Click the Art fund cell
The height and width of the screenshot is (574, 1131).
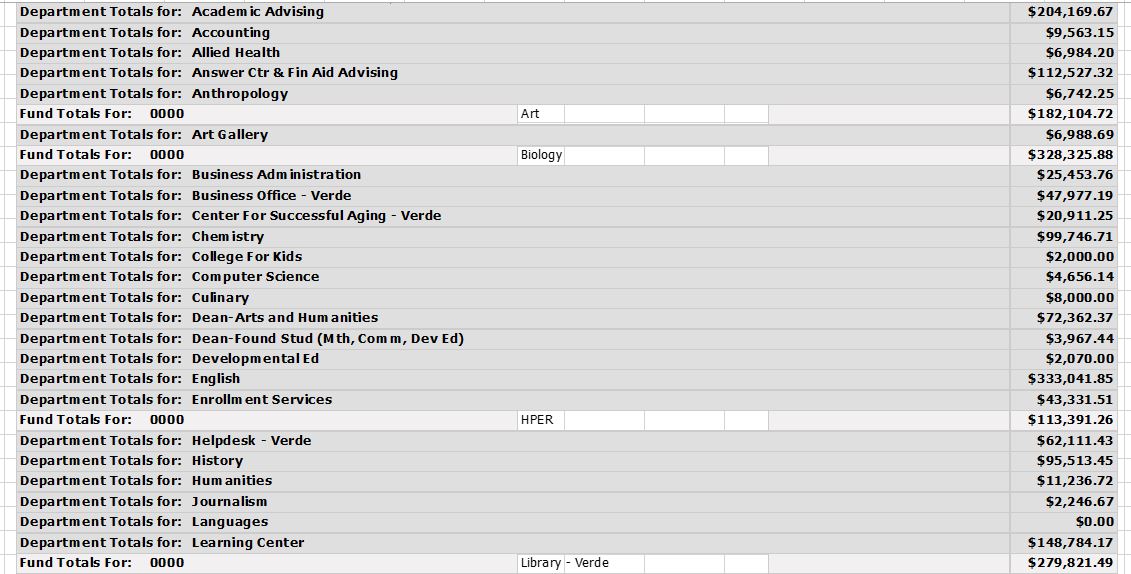coord(541,114)
